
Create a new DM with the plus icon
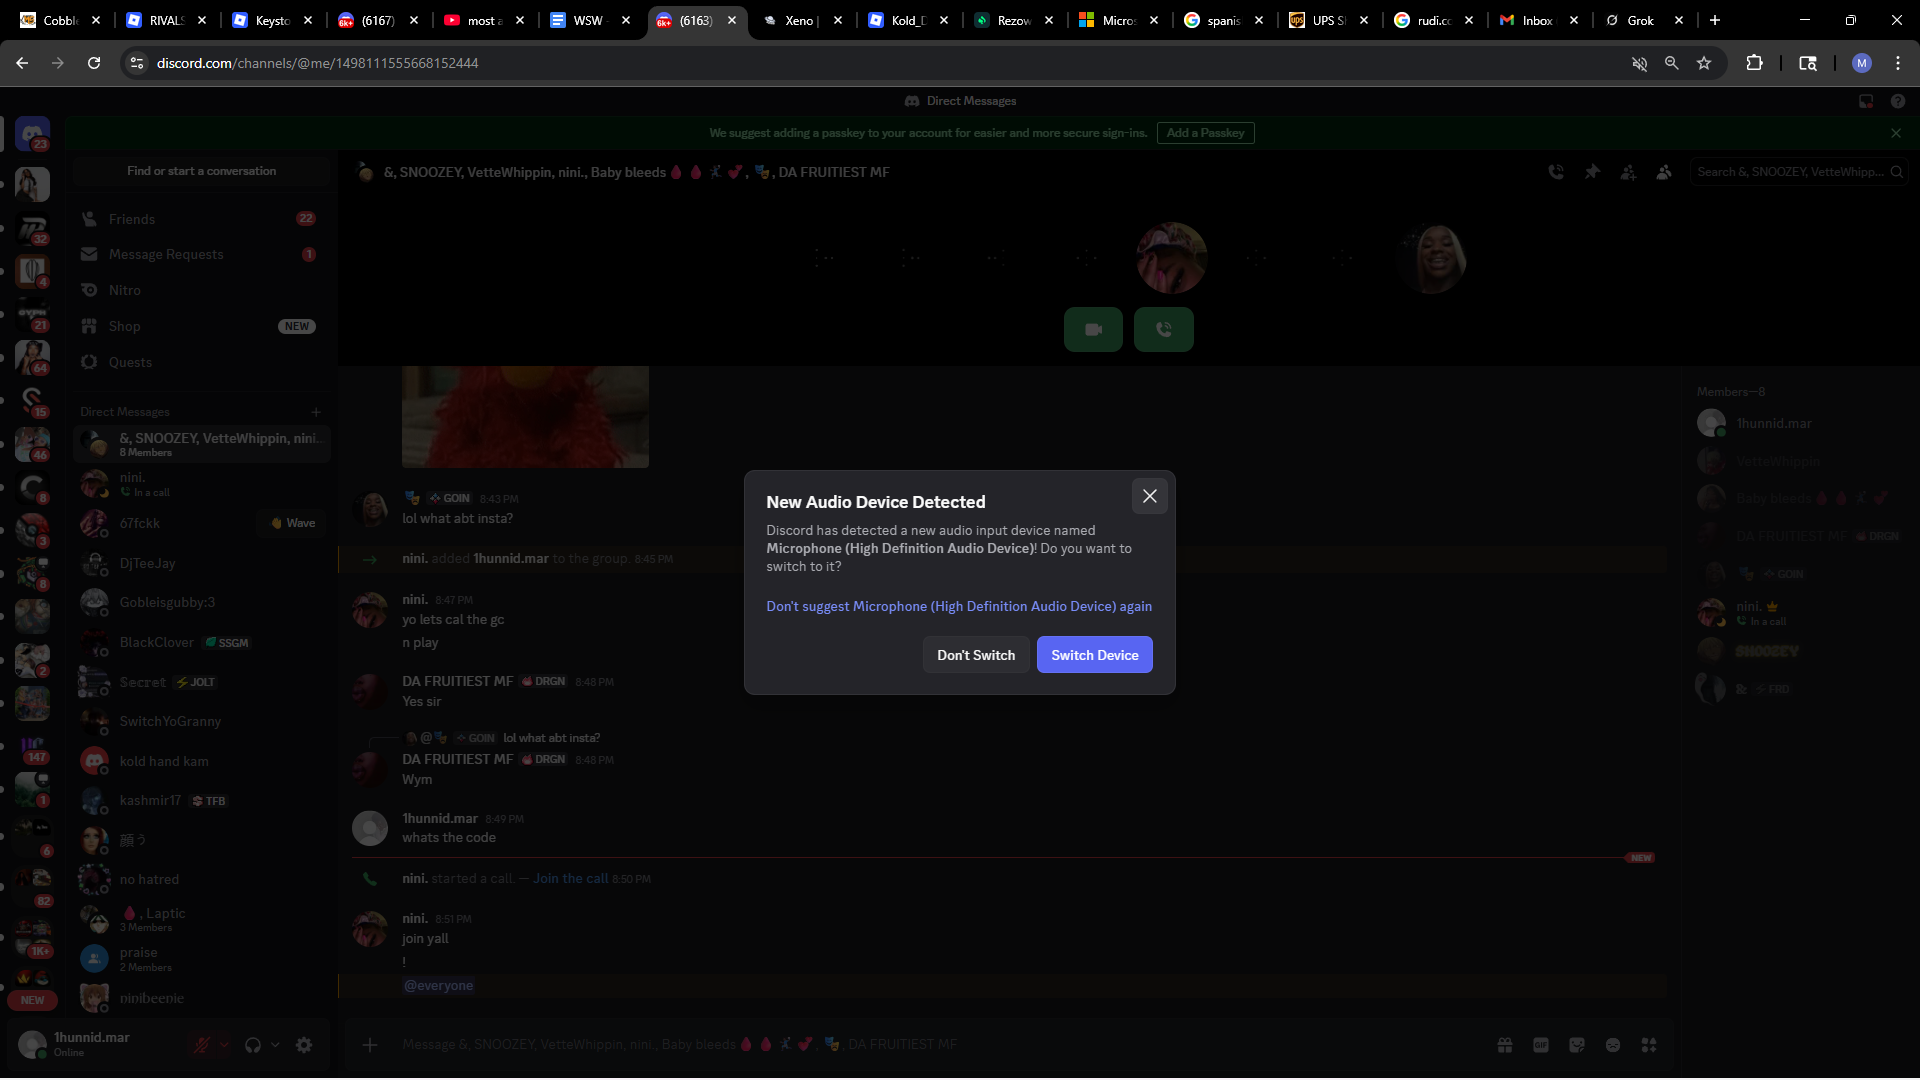point(316,412)
